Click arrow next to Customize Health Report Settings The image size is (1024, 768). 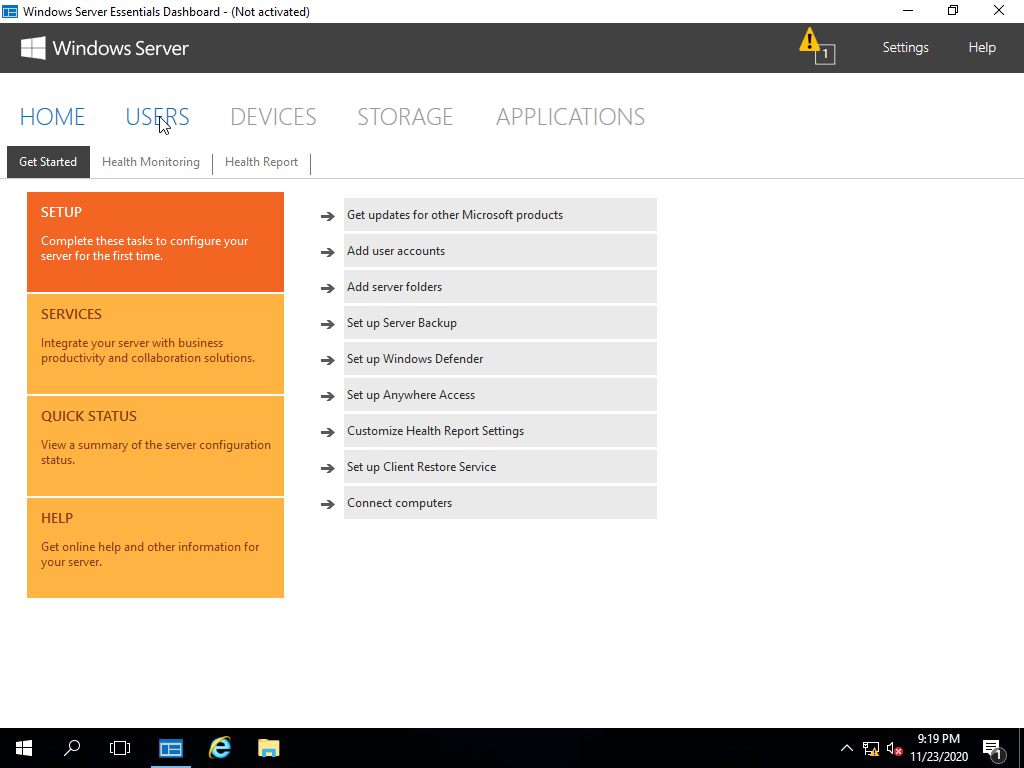coord(328,432)
